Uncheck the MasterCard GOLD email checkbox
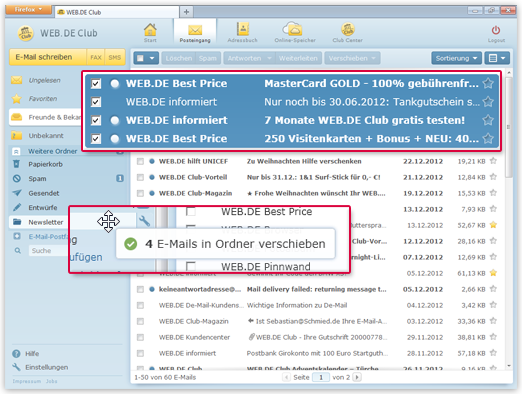Screen dimensions: 522x394 tap(96, 83)
